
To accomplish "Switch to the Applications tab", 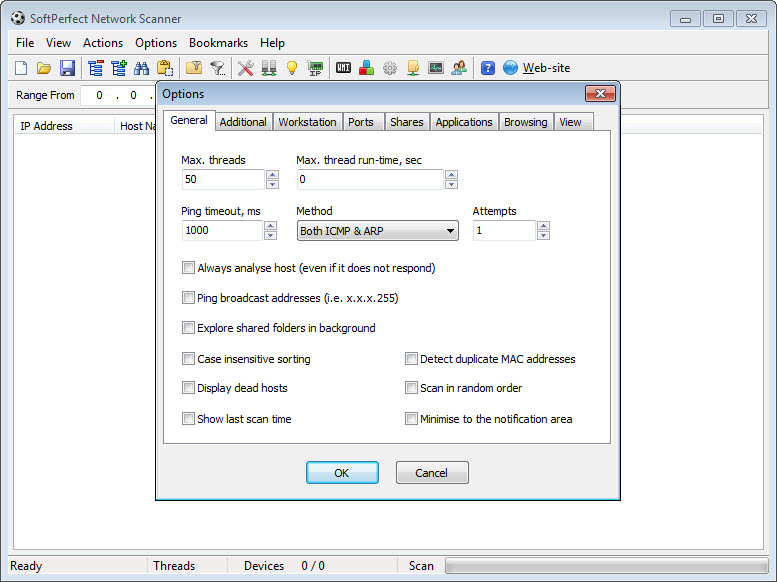I will pos(464,122).
